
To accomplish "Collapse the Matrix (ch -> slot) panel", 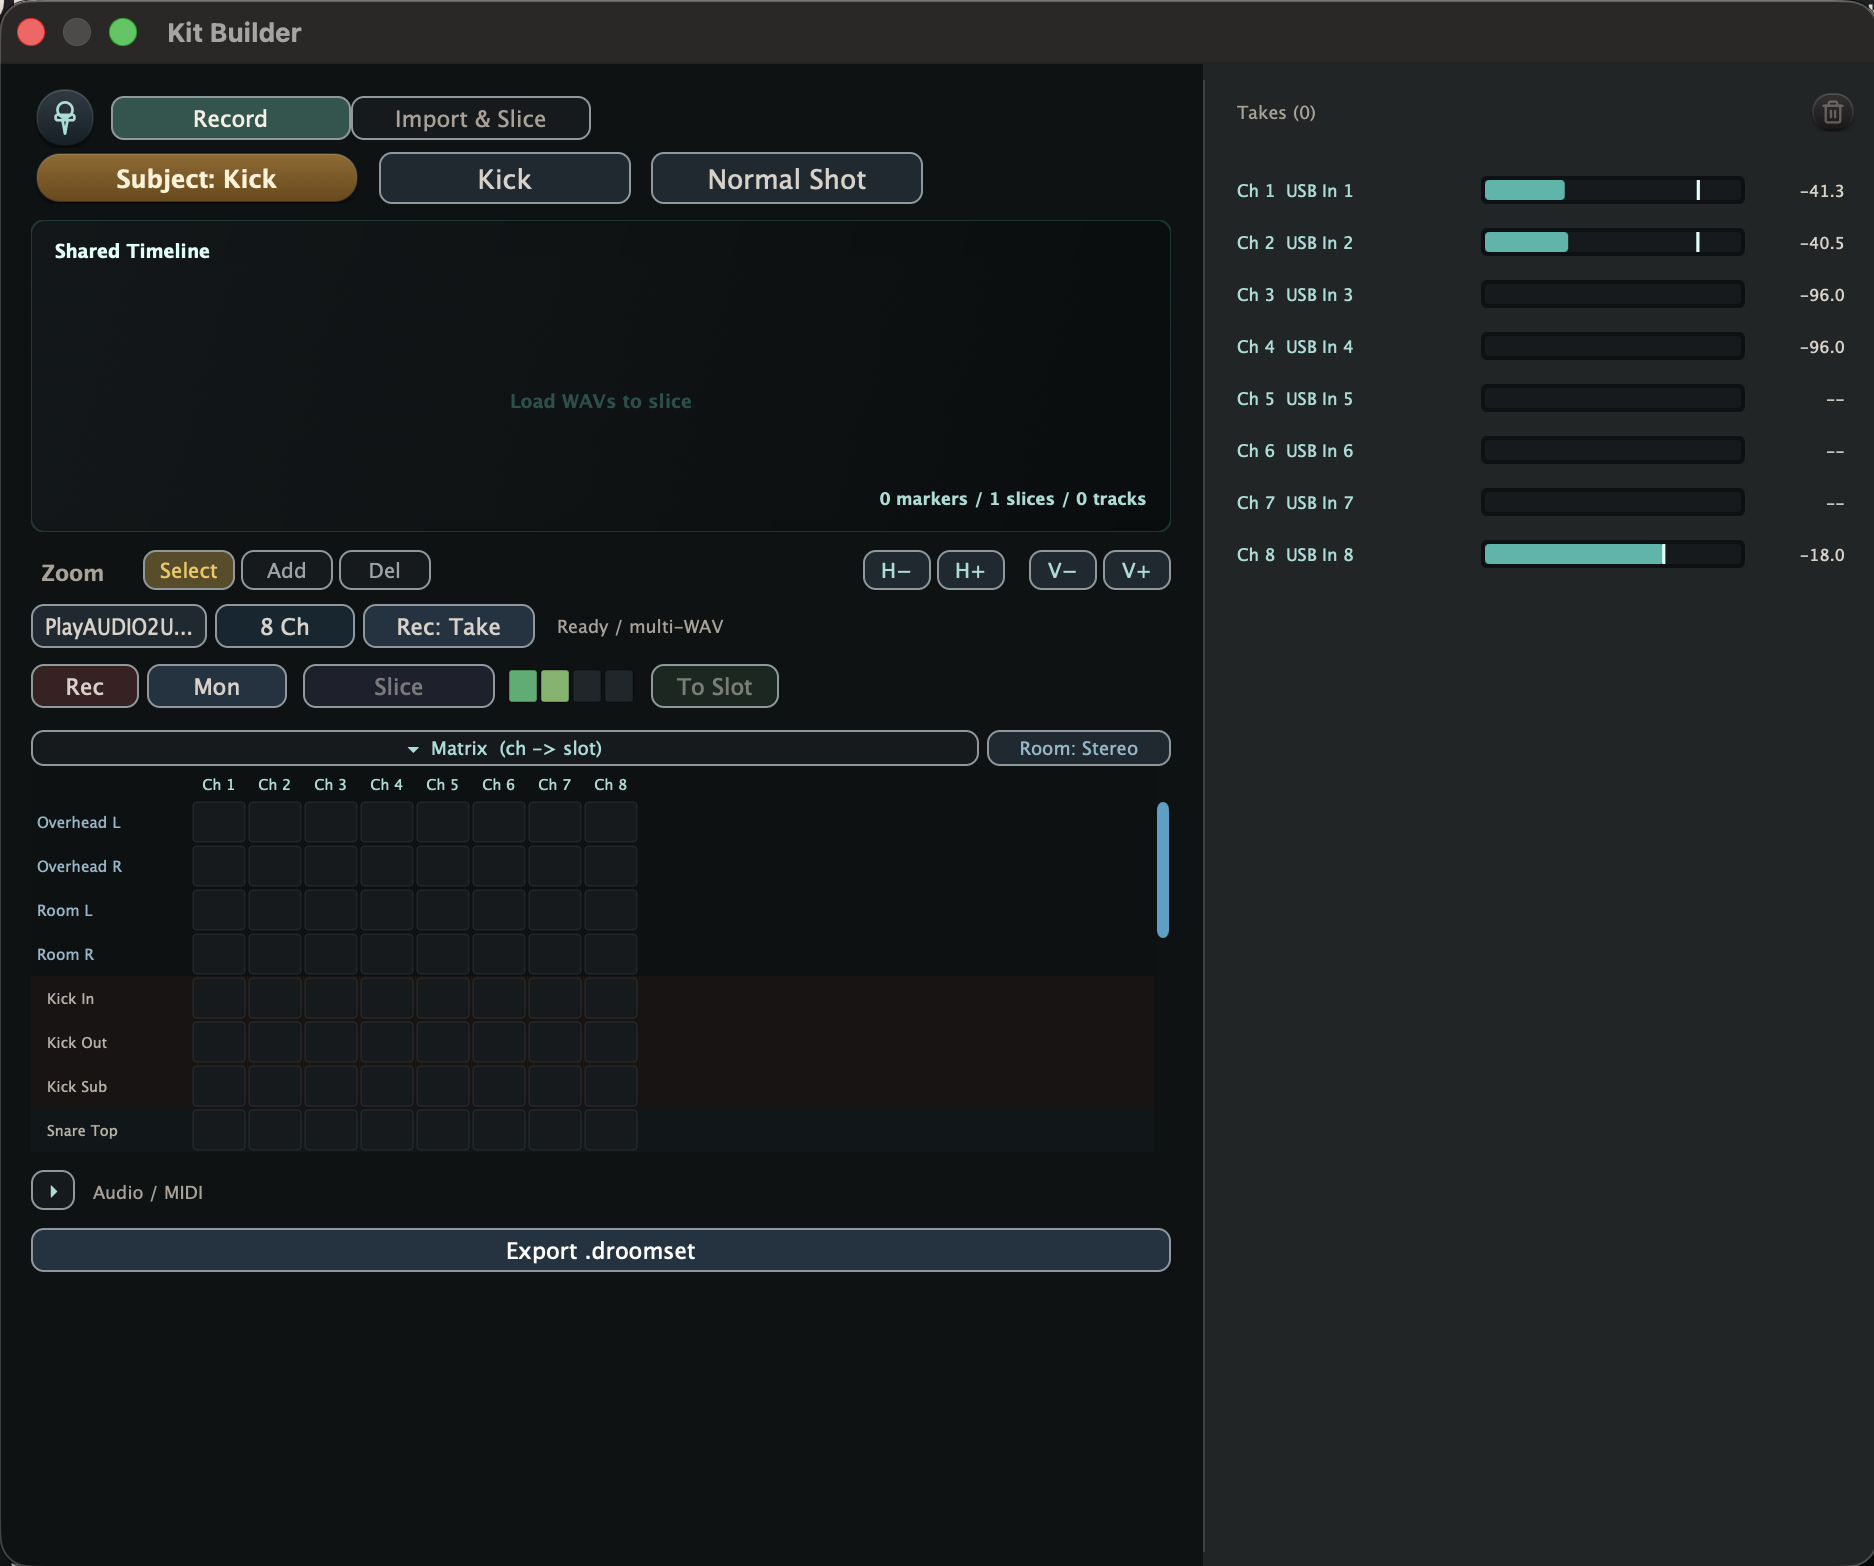I will tap(504, 748).
